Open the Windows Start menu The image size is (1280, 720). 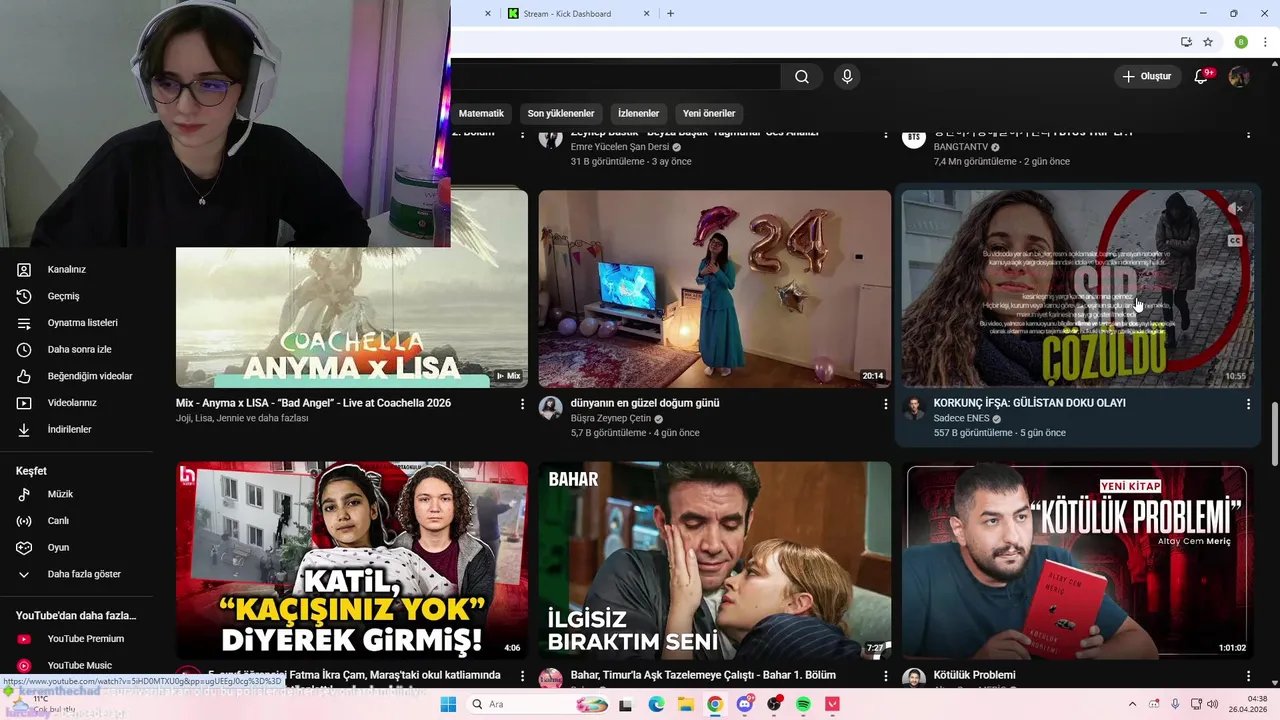[448, 704]
